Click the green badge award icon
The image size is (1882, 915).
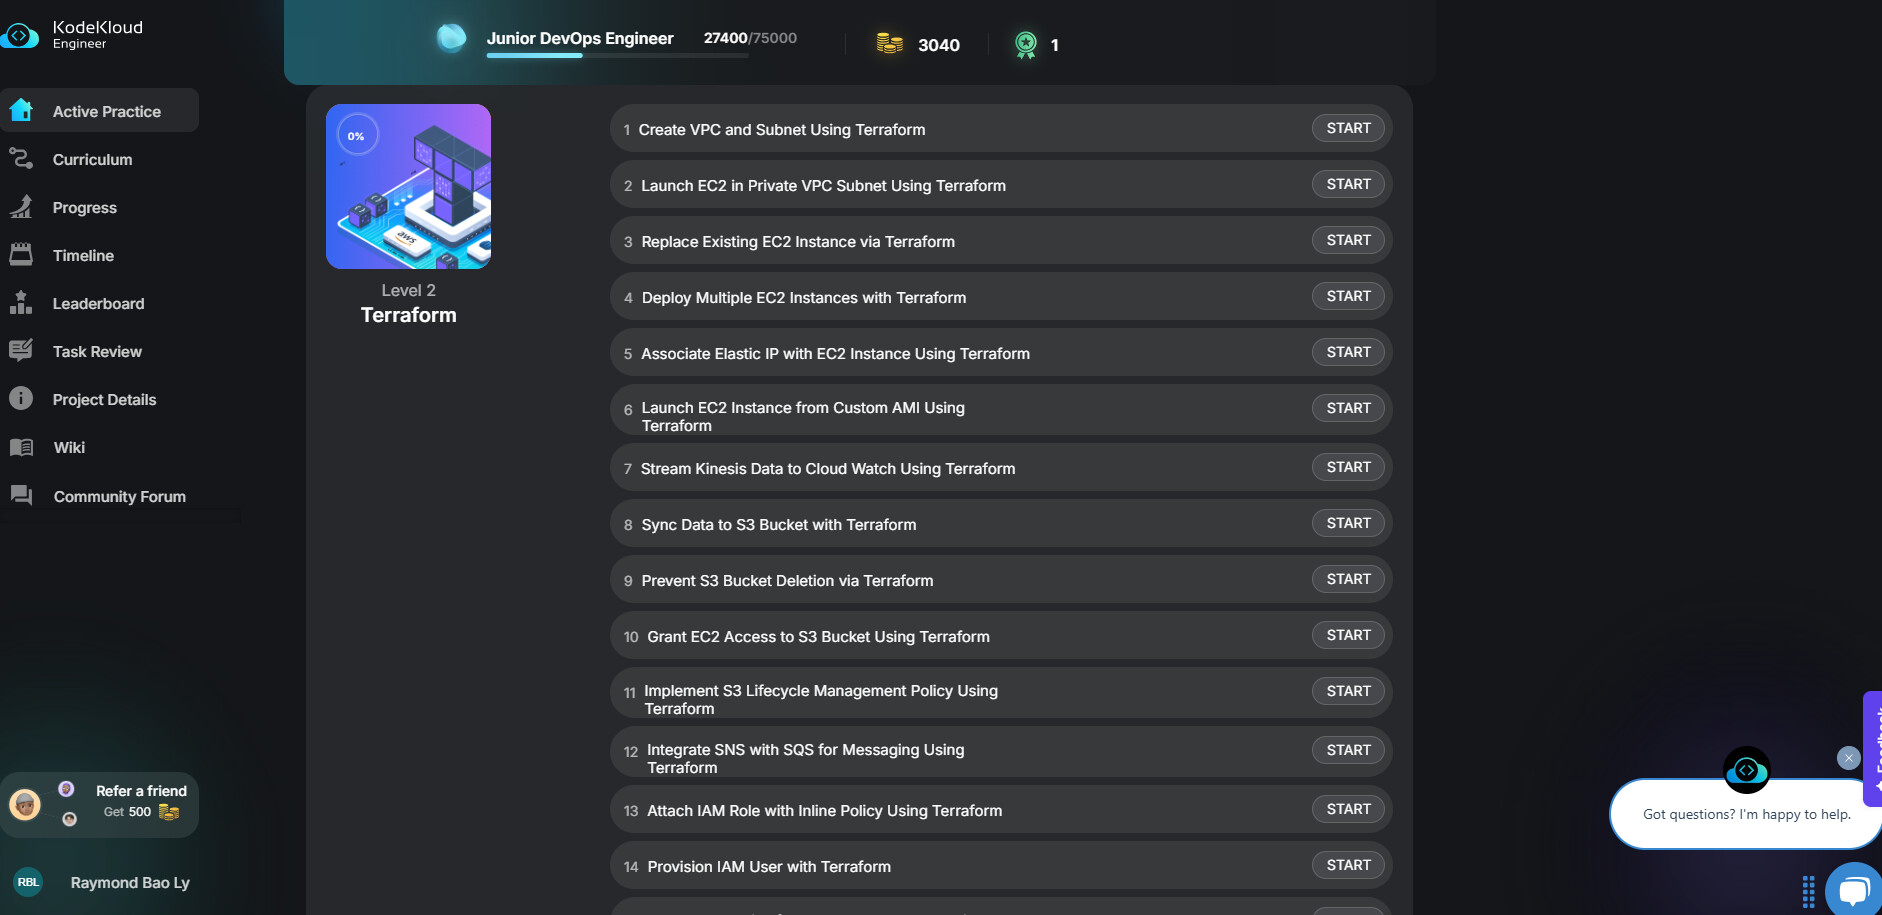pyautogui.click(x=1025, y=44)
